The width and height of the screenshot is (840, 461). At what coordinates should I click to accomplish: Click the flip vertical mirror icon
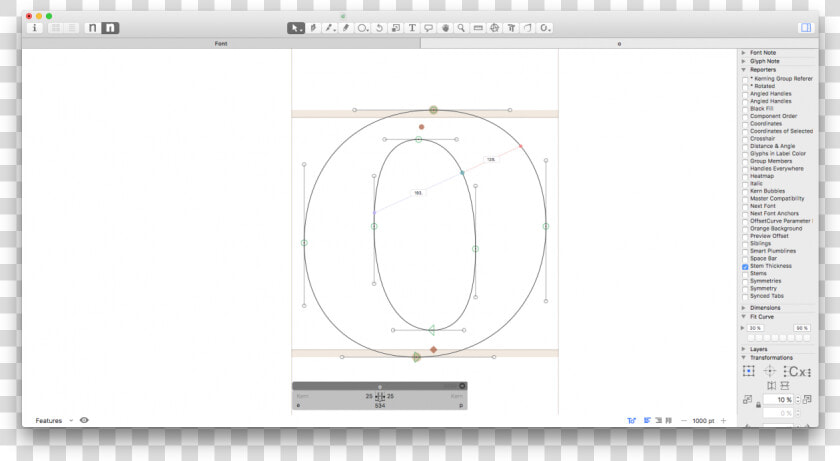coord(785,386)
